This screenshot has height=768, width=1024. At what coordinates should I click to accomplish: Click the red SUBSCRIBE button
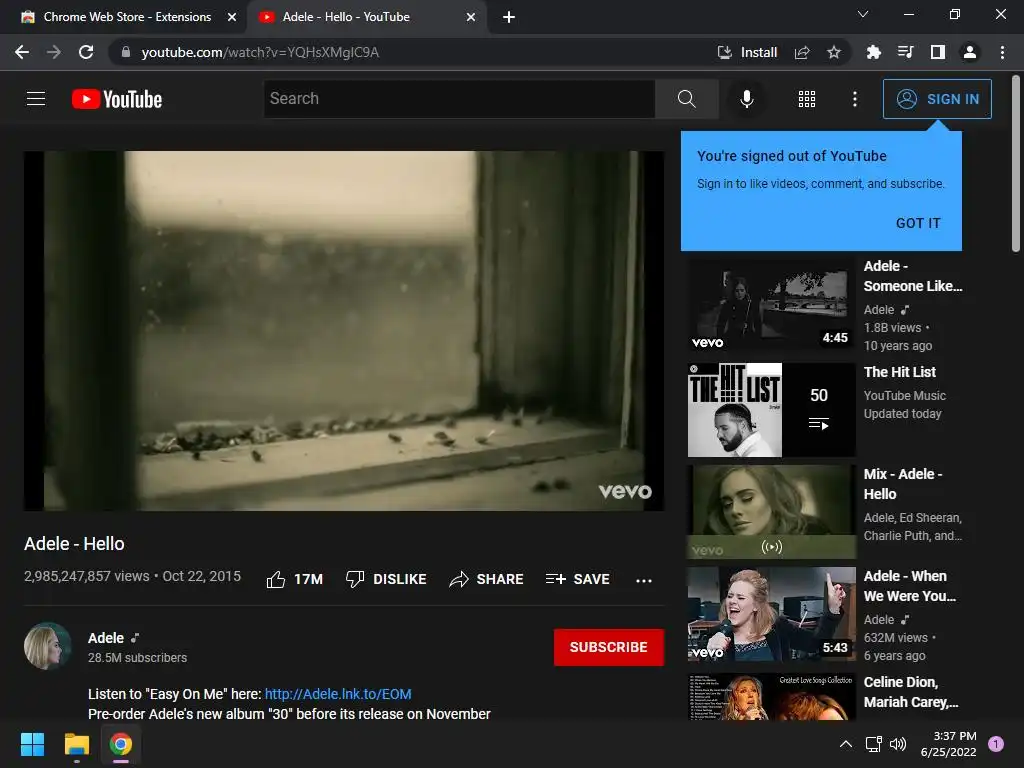[x=609, y=647]
